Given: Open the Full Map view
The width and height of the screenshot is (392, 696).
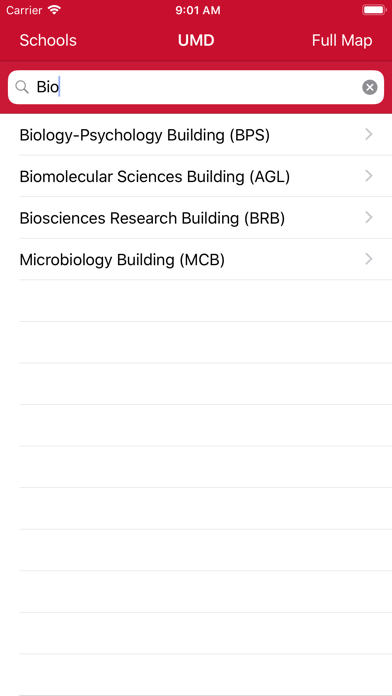Looking at the screenshot, I should [x=342, y=40].
